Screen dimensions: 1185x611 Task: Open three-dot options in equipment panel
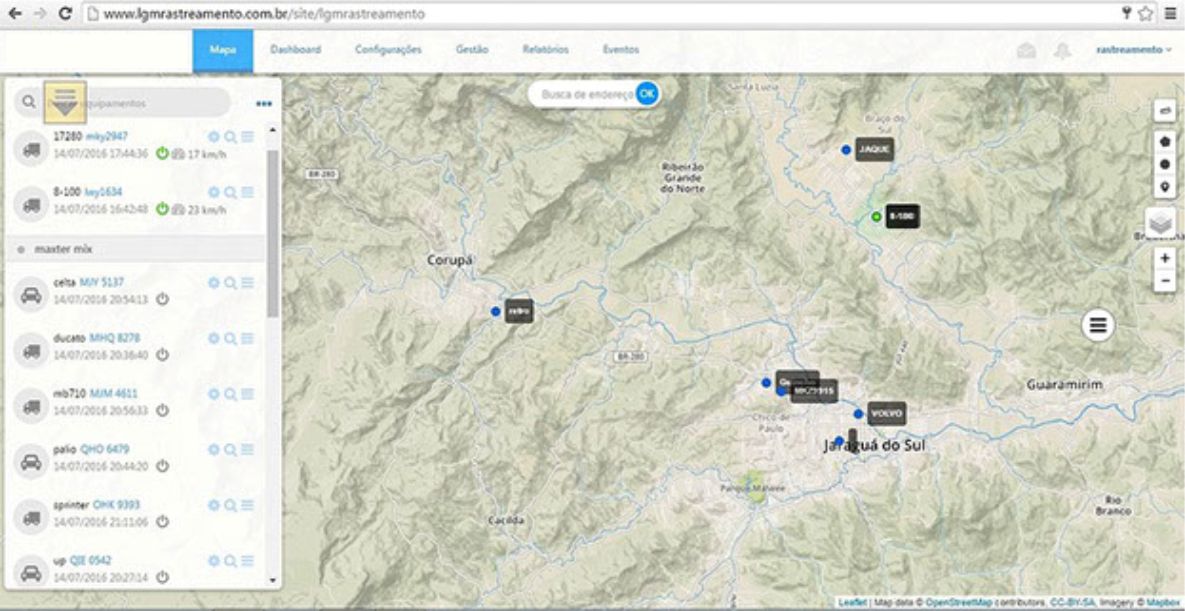point(263,103)
